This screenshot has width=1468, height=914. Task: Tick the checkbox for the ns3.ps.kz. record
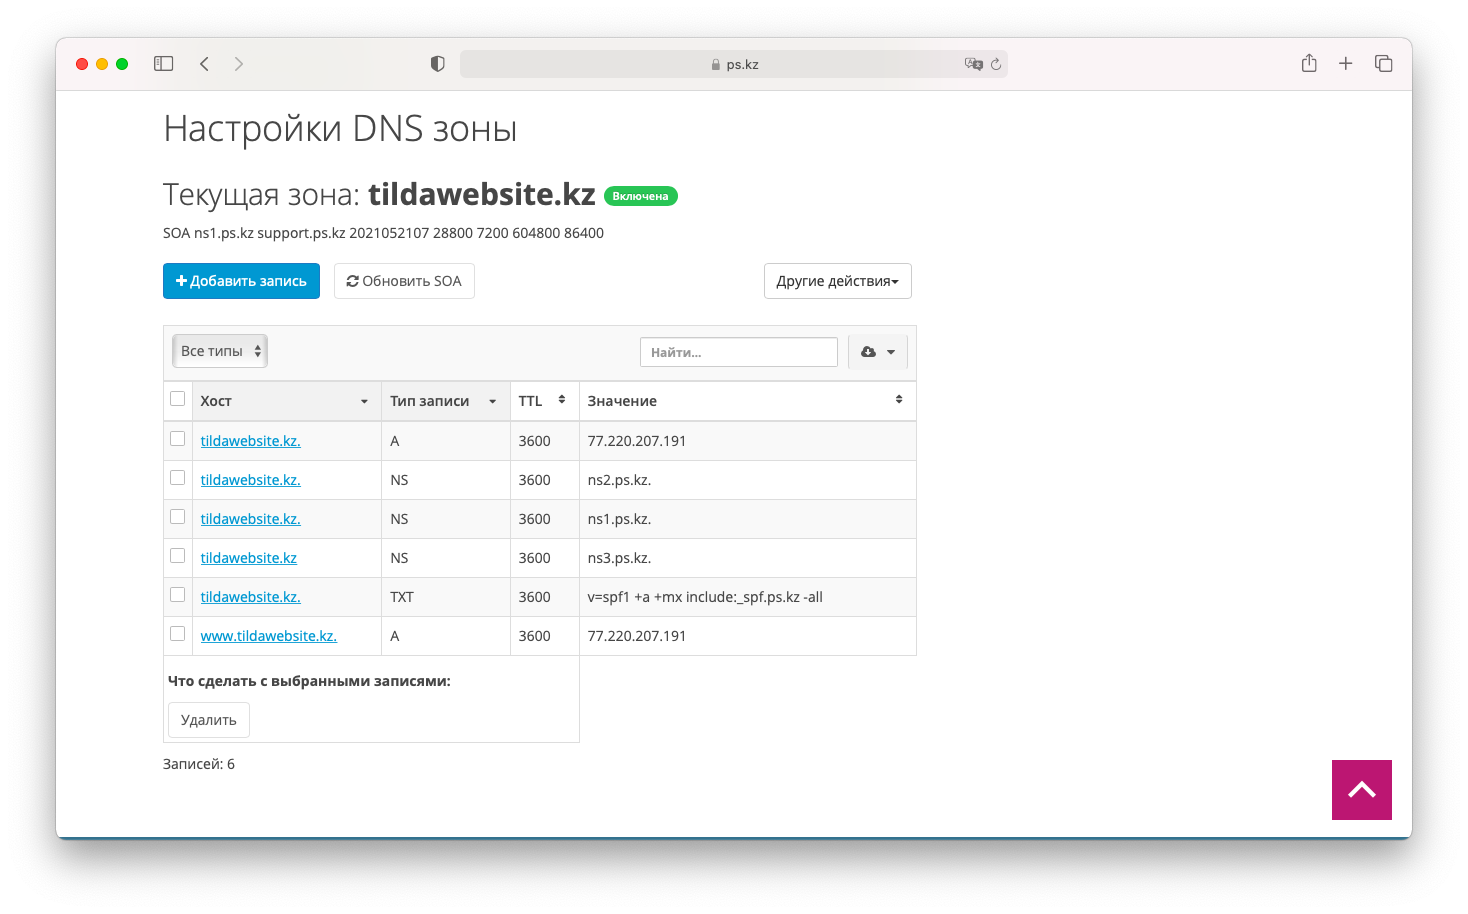[178, 556]
